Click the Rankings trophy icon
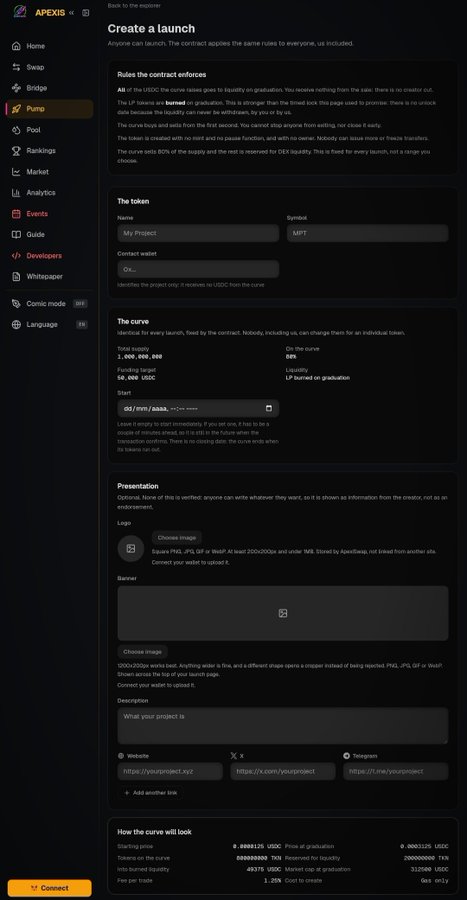467x900 pixels. pyautogui.click(x=16, y=150)
